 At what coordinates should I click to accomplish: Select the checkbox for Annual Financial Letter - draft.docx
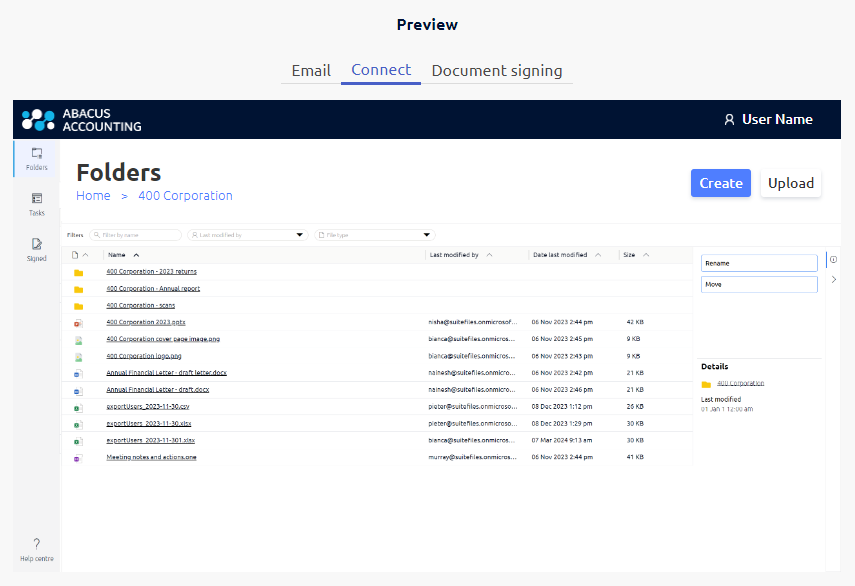[x=78, y=389]
